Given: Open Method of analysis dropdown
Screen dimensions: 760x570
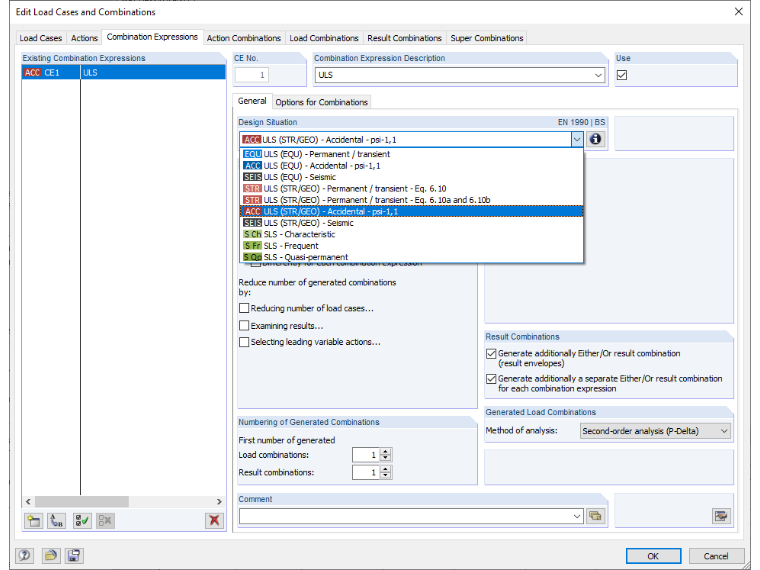Looking at the screenshot, I should coord(724,431).
